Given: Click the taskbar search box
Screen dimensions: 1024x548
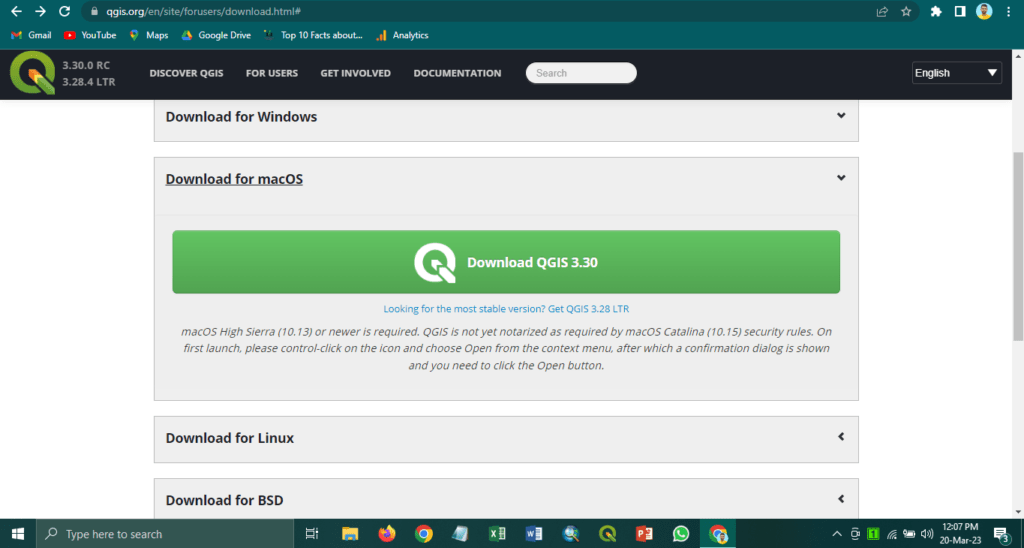Looking at the screenshot, I should [x=165, y=534].
